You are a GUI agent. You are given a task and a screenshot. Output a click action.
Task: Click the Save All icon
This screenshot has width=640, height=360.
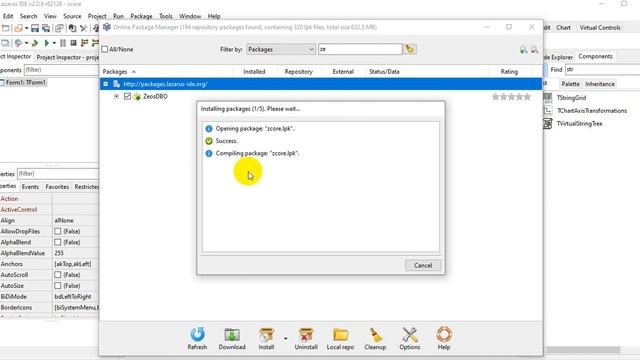(46, 28)
